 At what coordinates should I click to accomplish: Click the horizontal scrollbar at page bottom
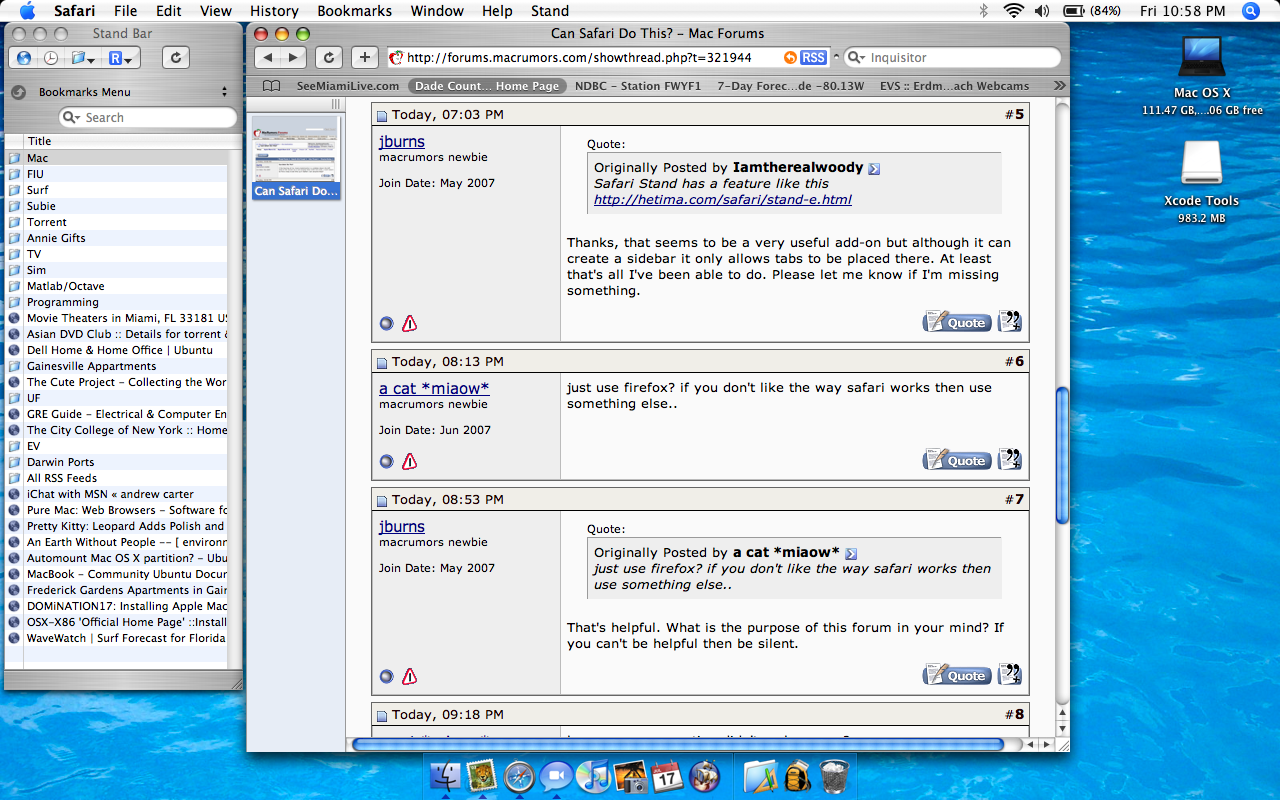click(678, 744)
